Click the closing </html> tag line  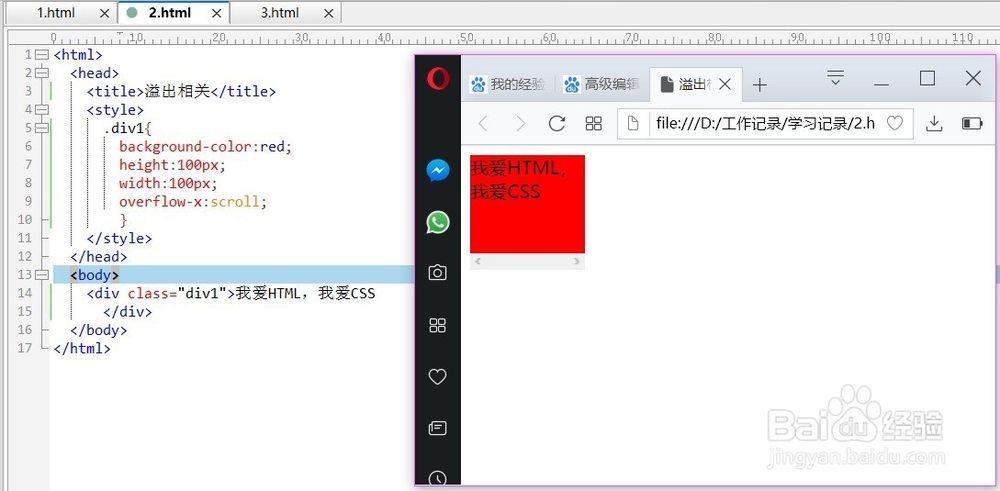(82, 348)
